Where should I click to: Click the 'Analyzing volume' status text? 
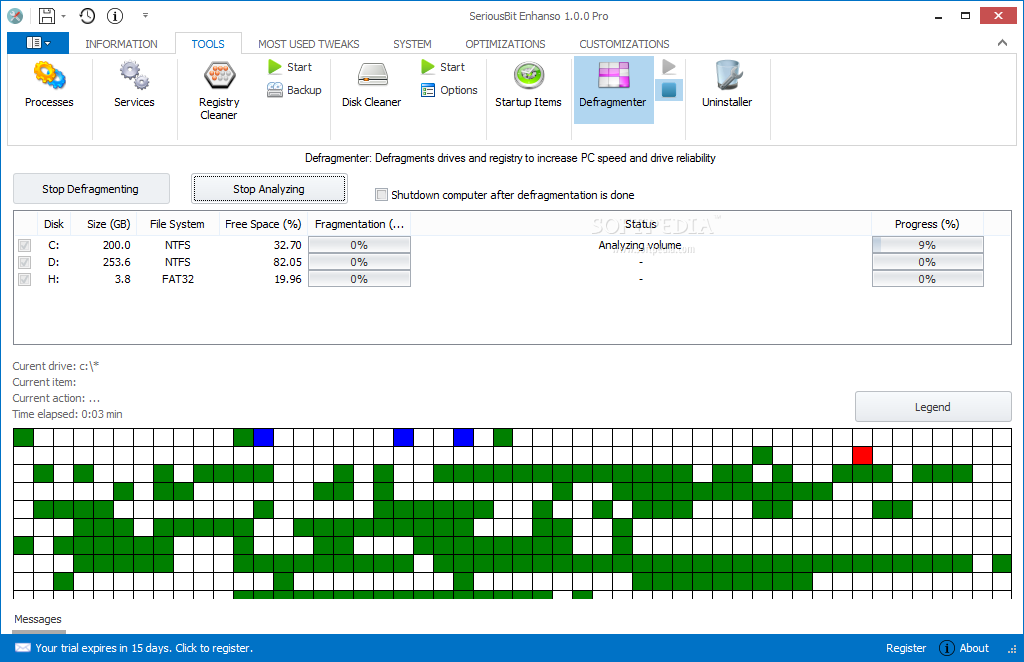(x=640, y=245)
